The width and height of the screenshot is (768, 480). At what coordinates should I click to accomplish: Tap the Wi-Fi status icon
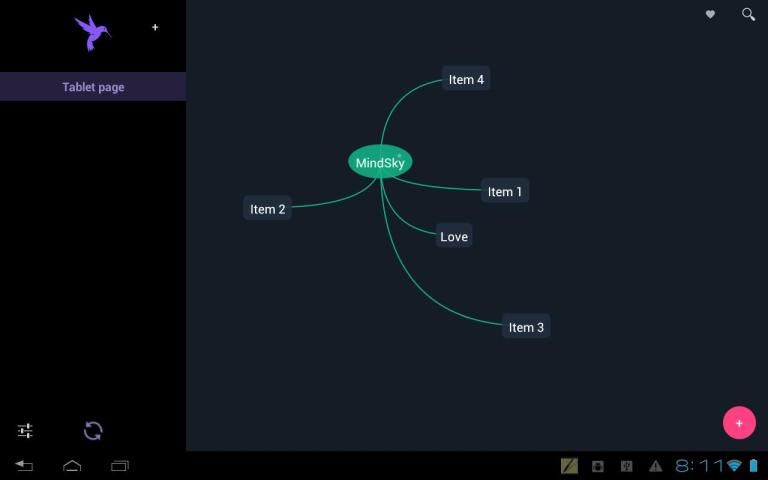pyautogui.click(x=734, y=466)
